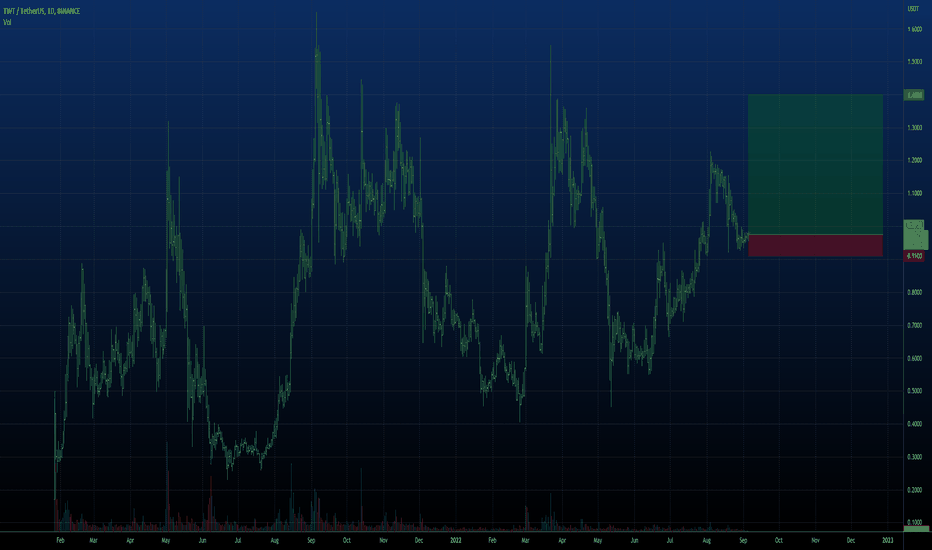Click the Dec label just before 2023
The width and height of the screenshot is (932, 550).
pyautogui.click(x=851, y=540)
